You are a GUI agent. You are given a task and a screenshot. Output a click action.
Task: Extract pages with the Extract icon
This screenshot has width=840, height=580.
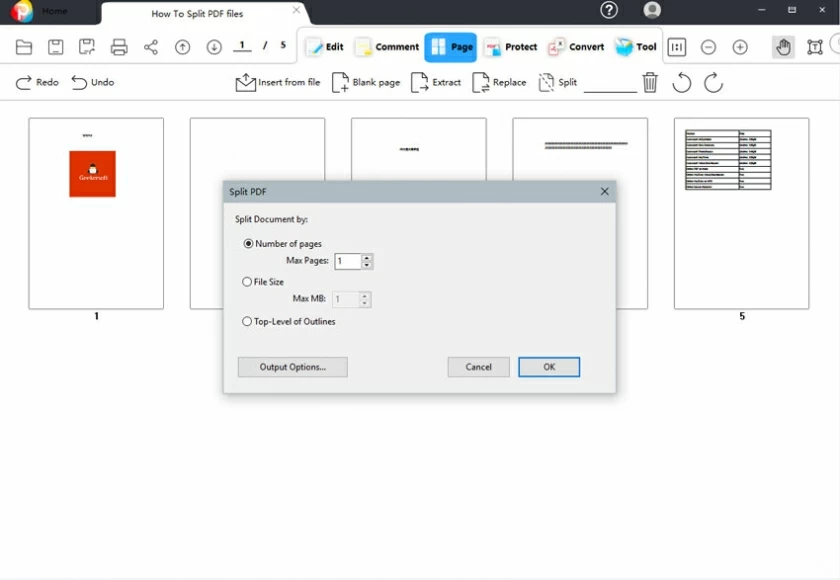[x=437, y=83]
